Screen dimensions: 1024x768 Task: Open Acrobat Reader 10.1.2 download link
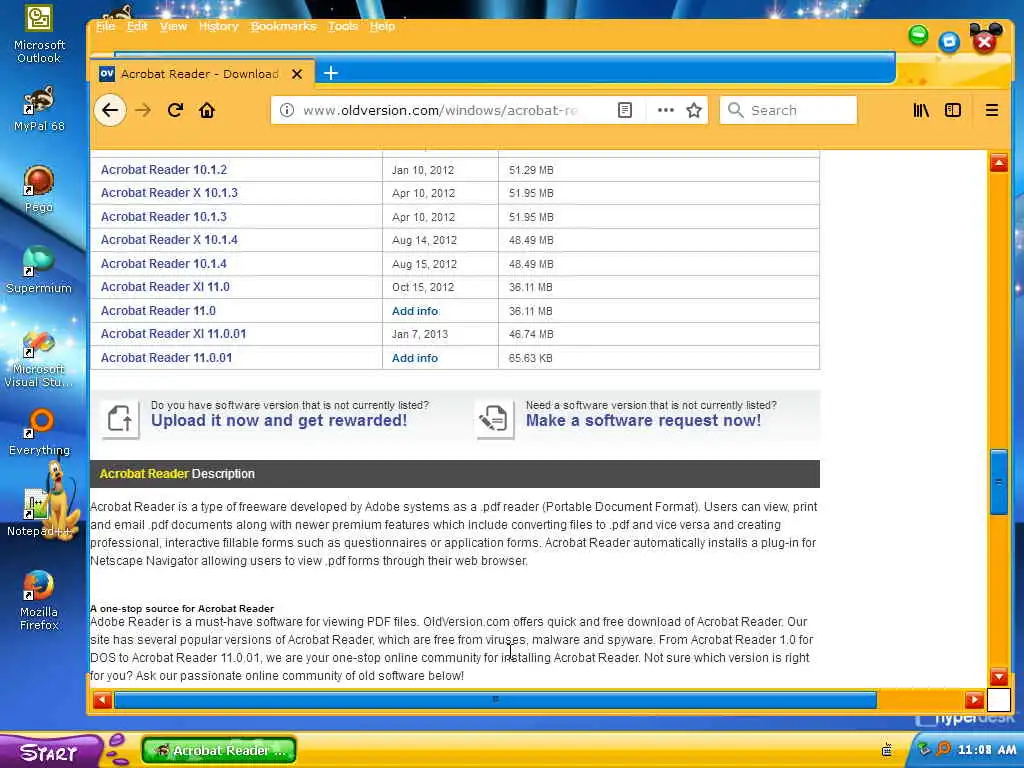(x=164, y=170)
